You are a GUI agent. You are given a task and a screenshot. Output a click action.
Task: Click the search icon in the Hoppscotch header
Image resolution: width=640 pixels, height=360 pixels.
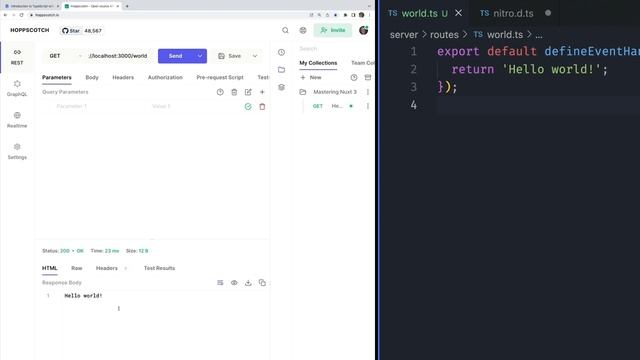tap(285, 30)
